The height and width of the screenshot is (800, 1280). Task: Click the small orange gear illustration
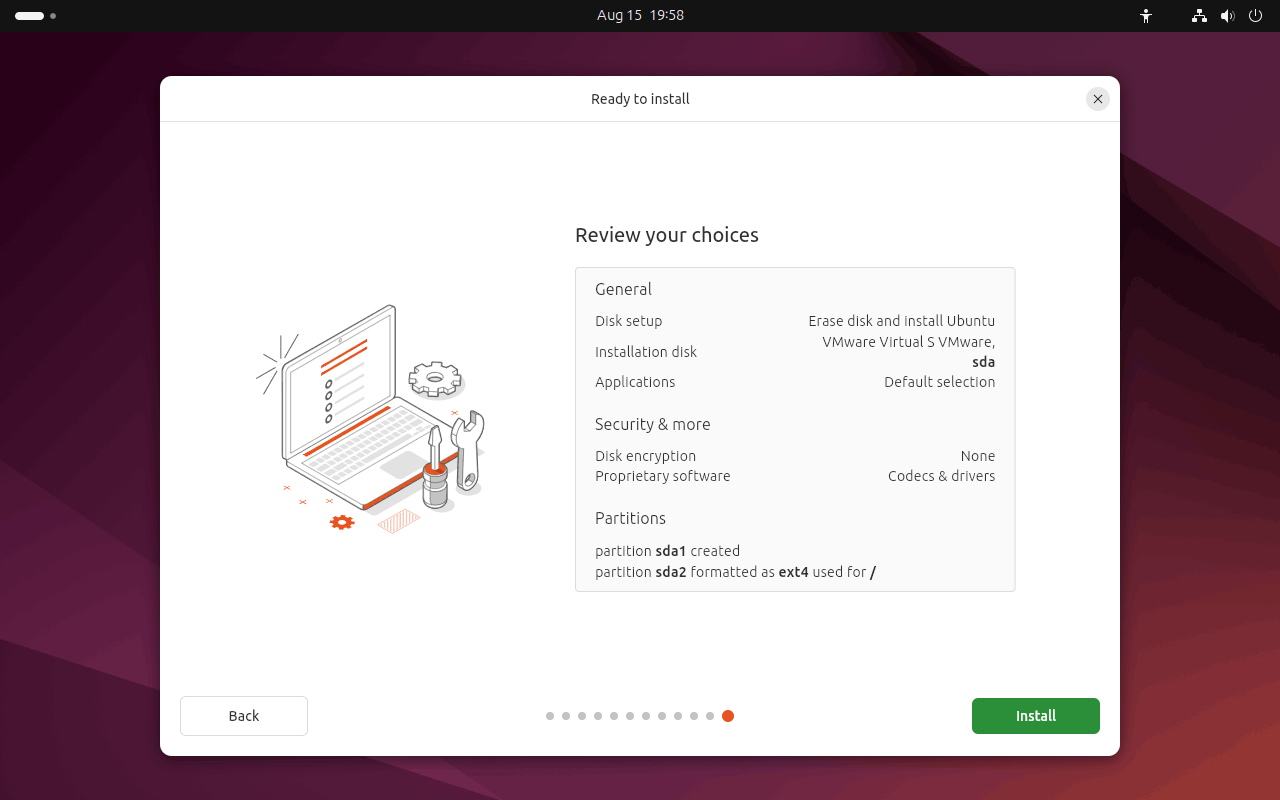click(342, 522)
